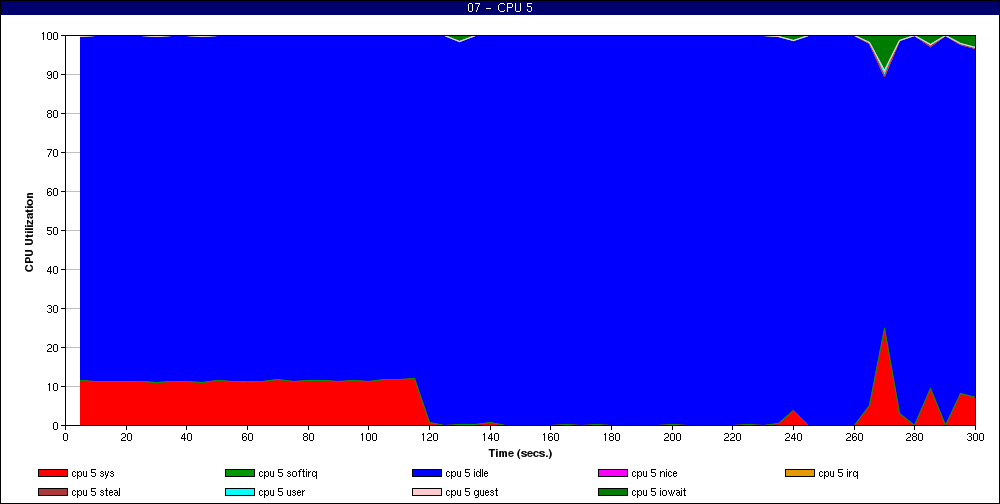Click the red cpu 5 sys legend swatch
The height and width of the screenshot is (504, 1000).
(x=52, y=473)
